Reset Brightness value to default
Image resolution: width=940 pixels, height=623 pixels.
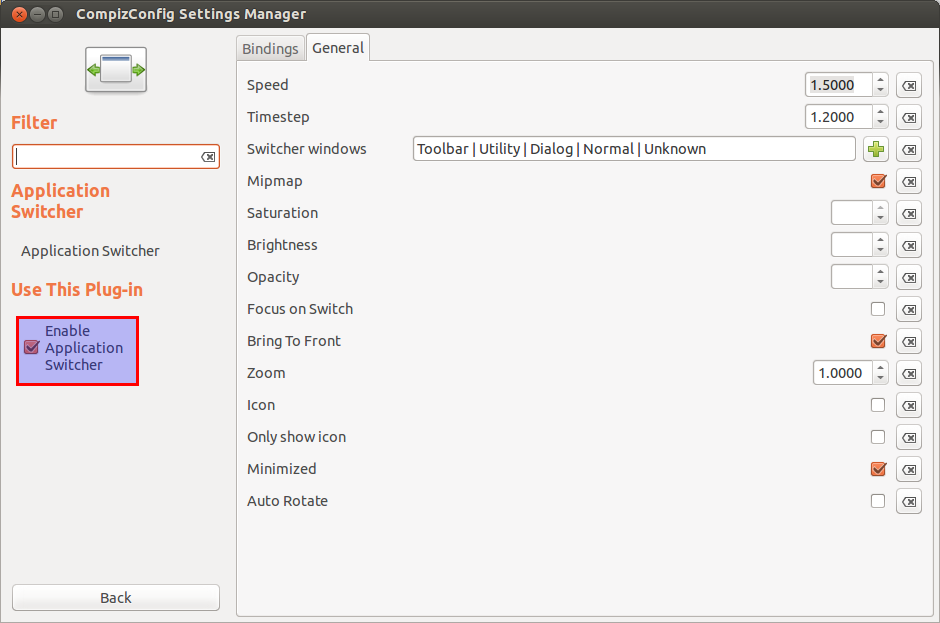pyautogui.click(x=909, y=246)
